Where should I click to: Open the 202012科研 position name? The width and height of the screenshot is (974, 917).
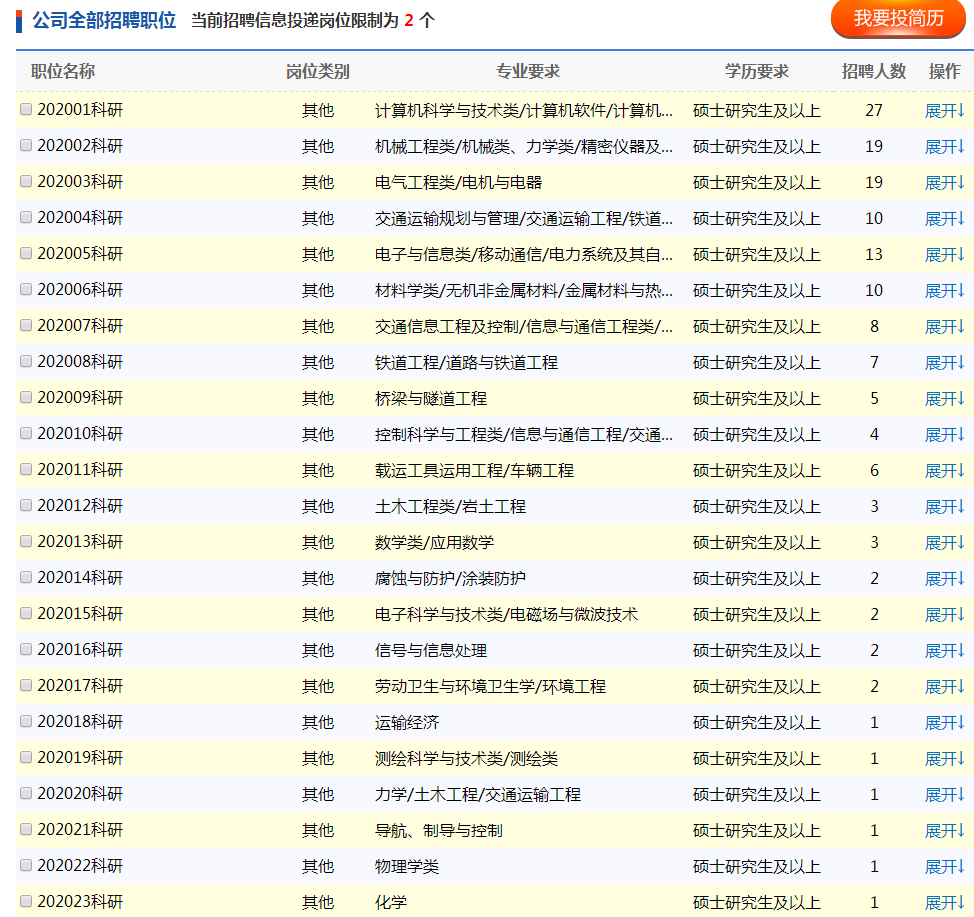pyautogui.click(x=80, y=506)
